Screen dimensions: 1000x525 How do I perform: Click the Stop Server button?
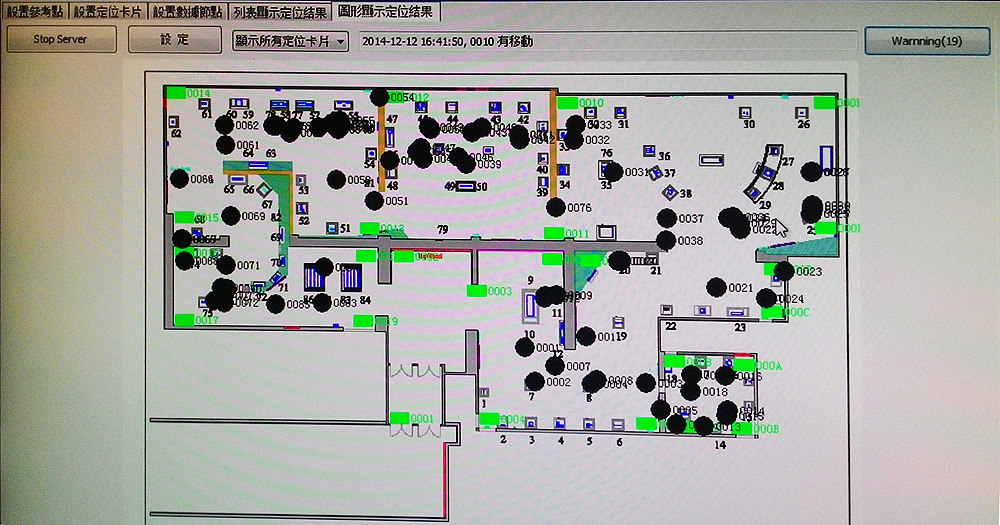(61, 40)
